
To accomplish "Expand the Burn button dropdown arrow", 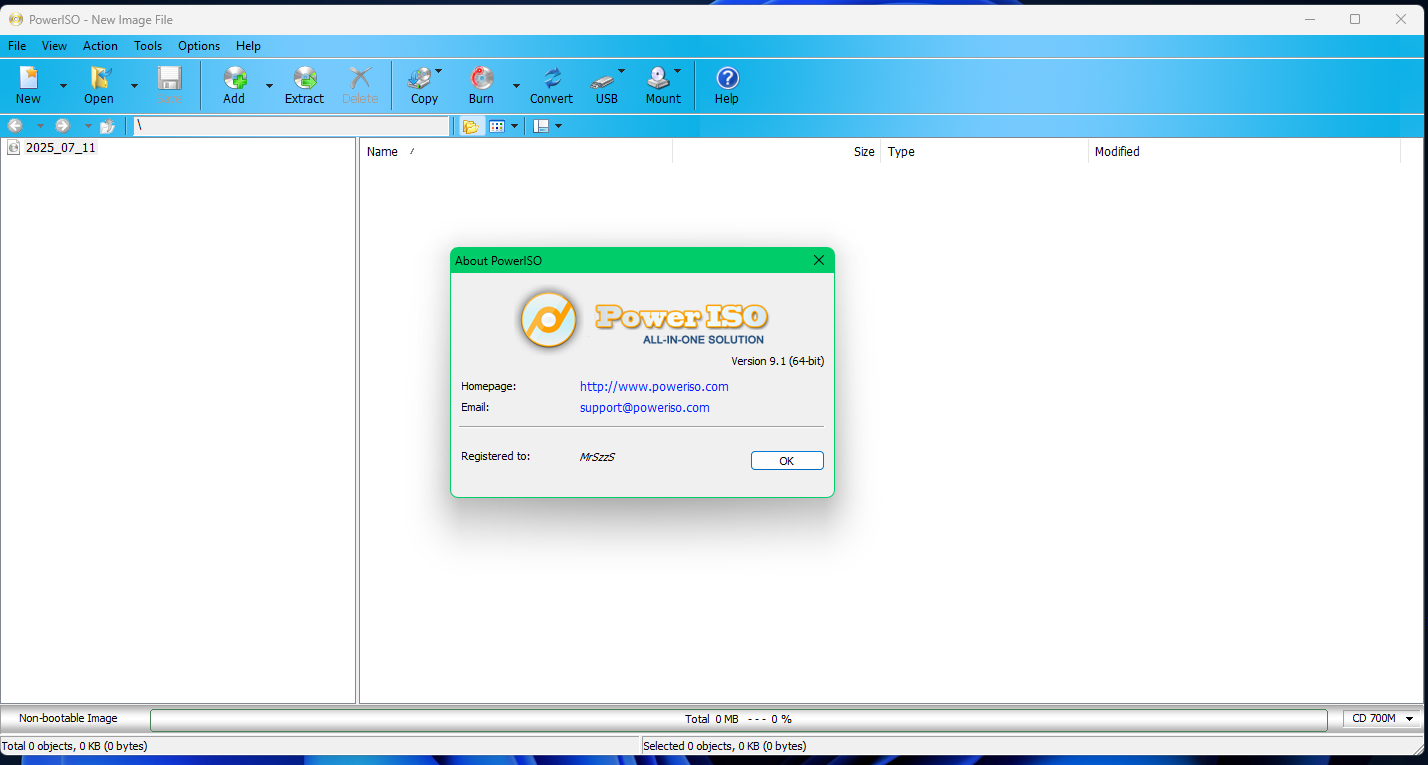I will [x=516, y=86].
